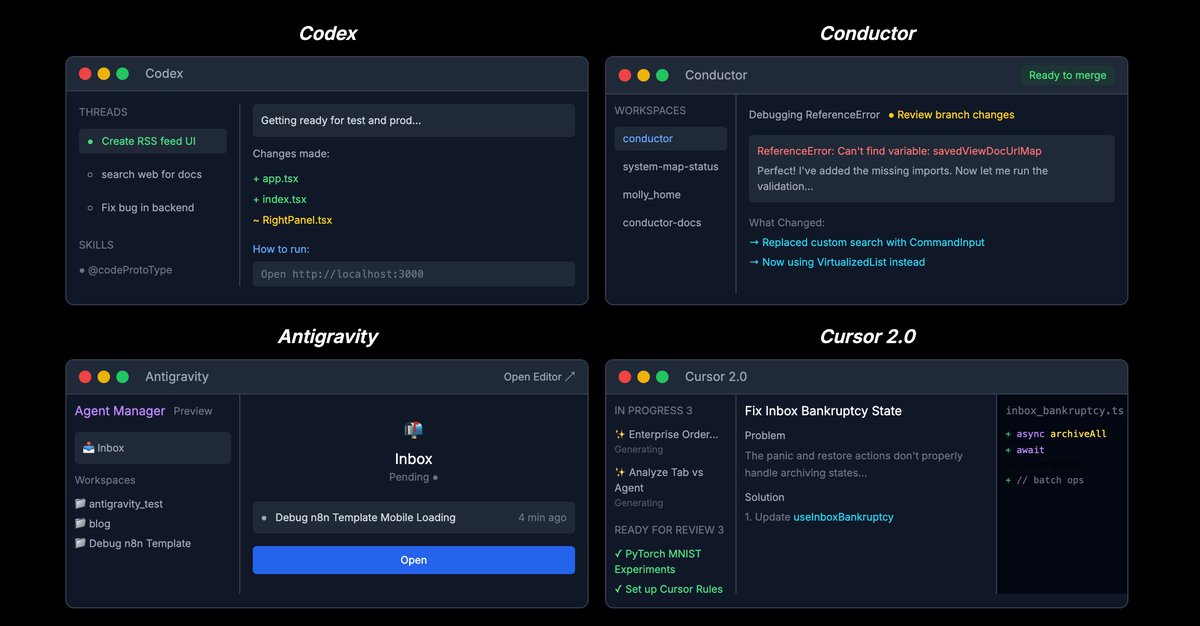Image resolution: width=1200 pixels, height=626 pixels.
Task: Open the modified RightPanel.tsx file change
Action: pyautogui.click(x=292, y=220)
